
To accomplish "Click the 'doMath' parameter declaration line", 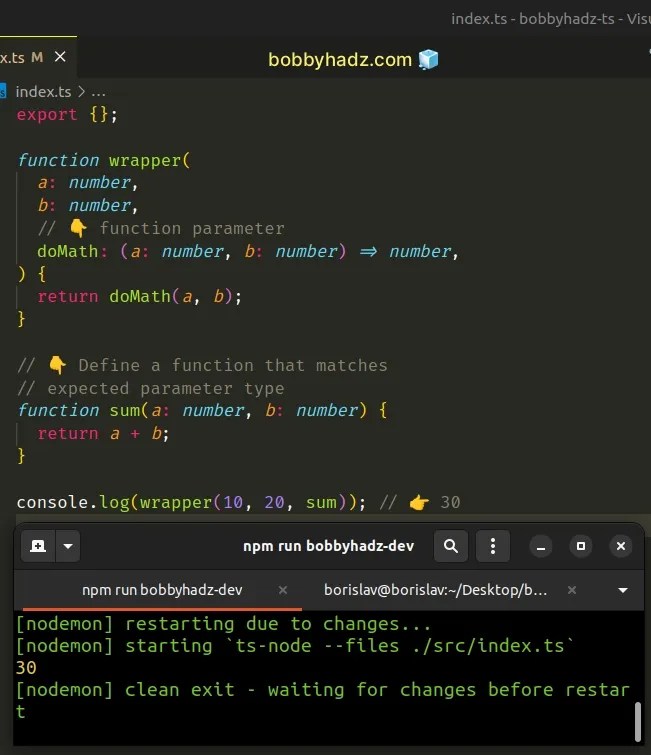I will (x=247, y=251).
